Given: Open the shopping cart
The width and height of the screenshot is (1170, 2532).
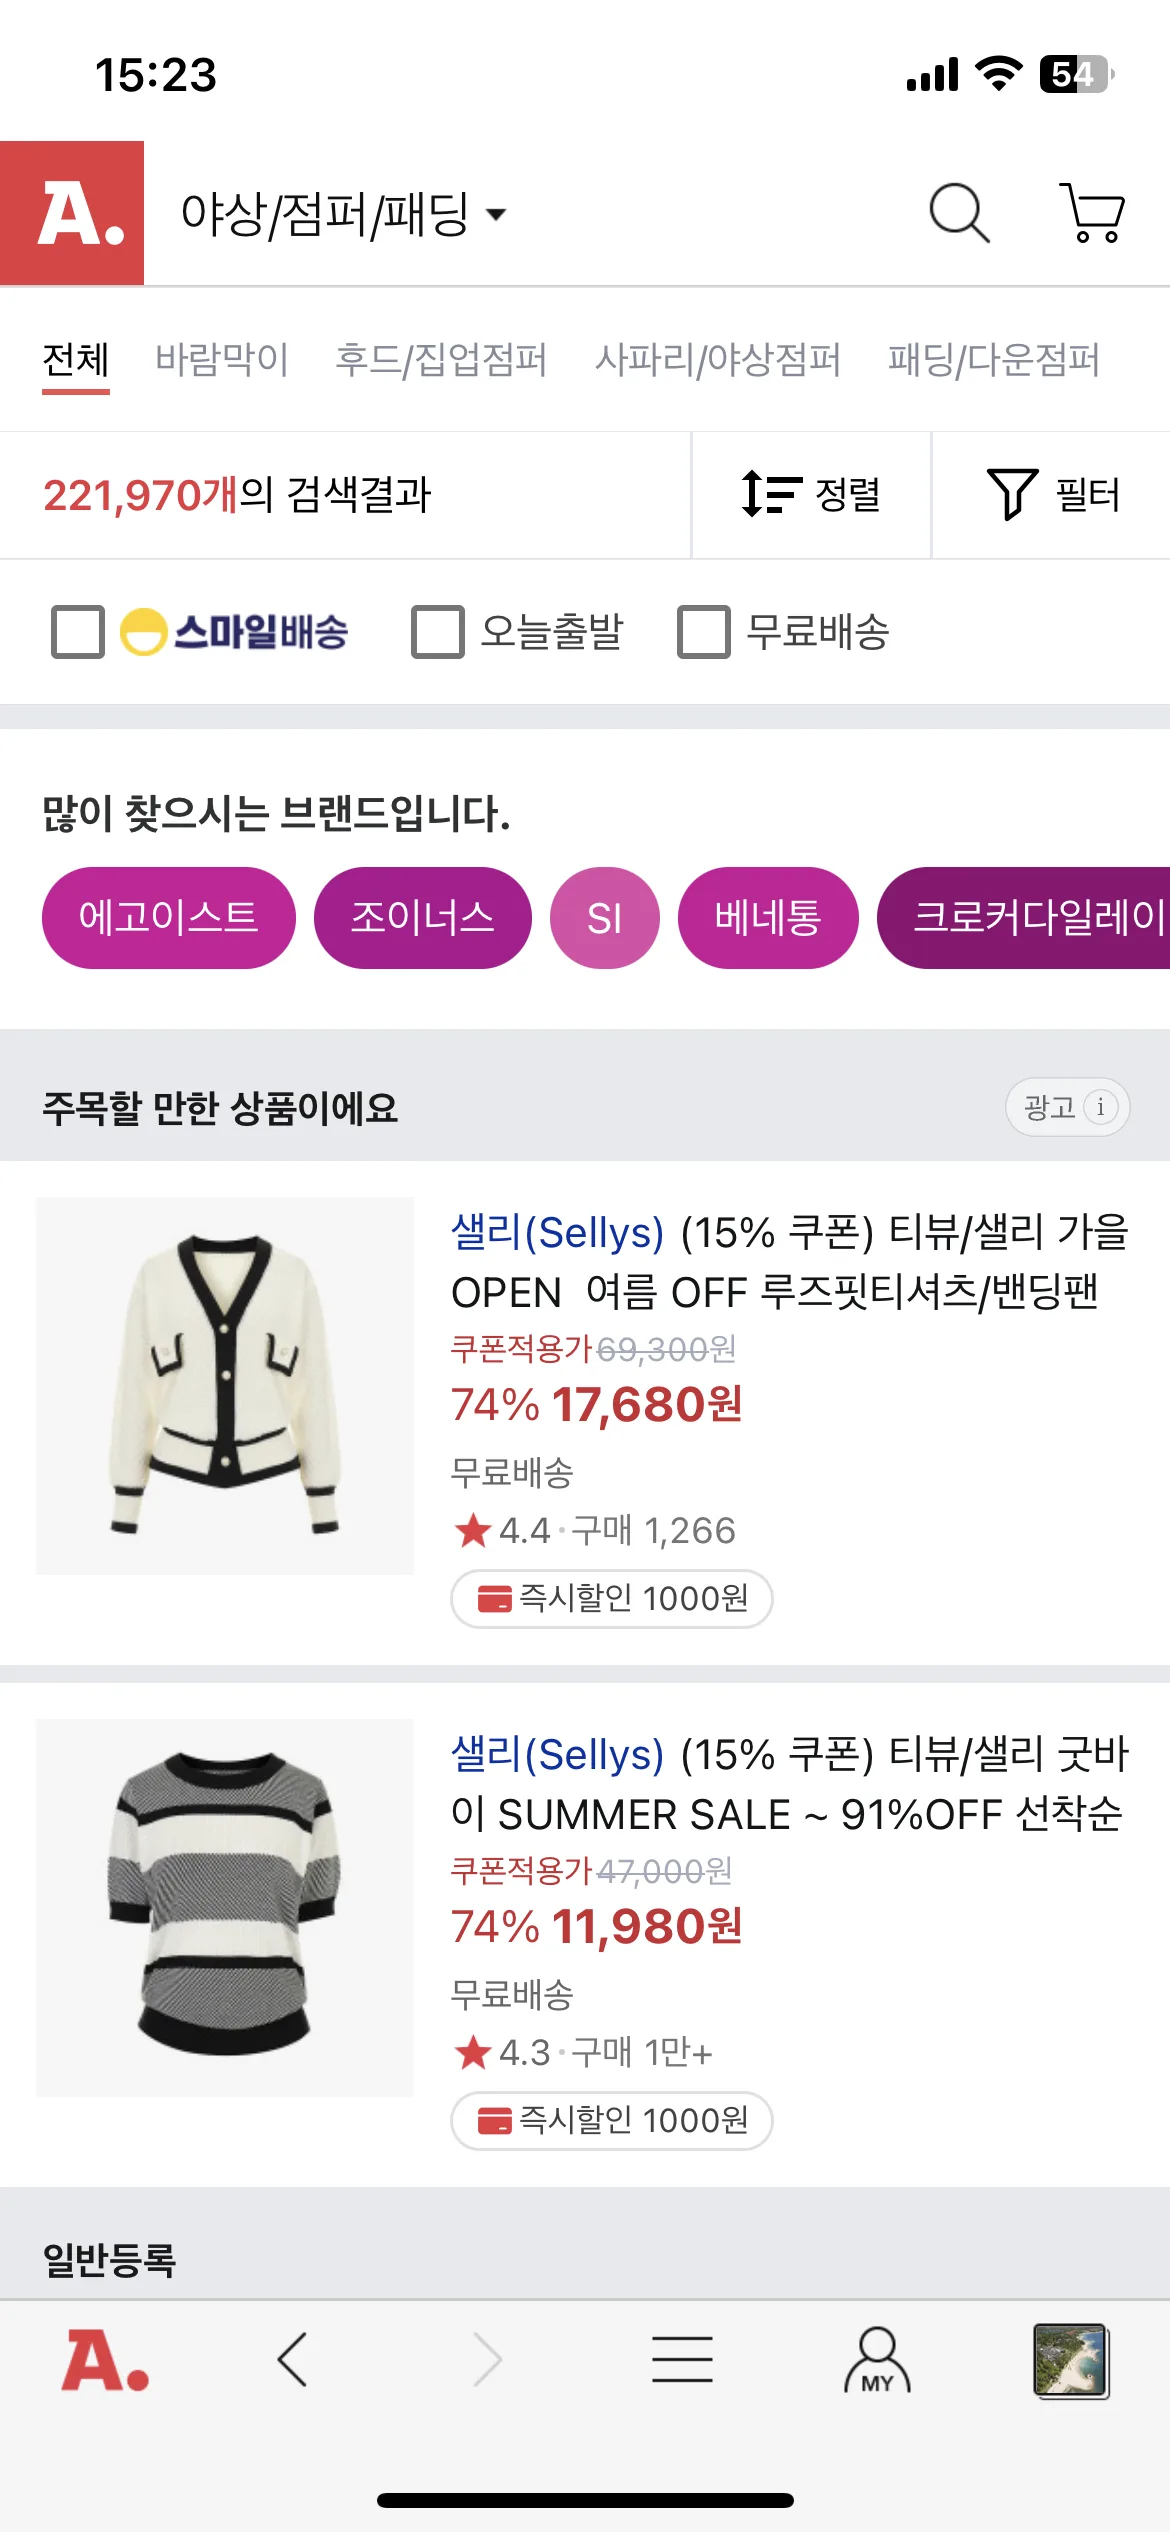Looking at the screenshot, I should click(1092, 212).
